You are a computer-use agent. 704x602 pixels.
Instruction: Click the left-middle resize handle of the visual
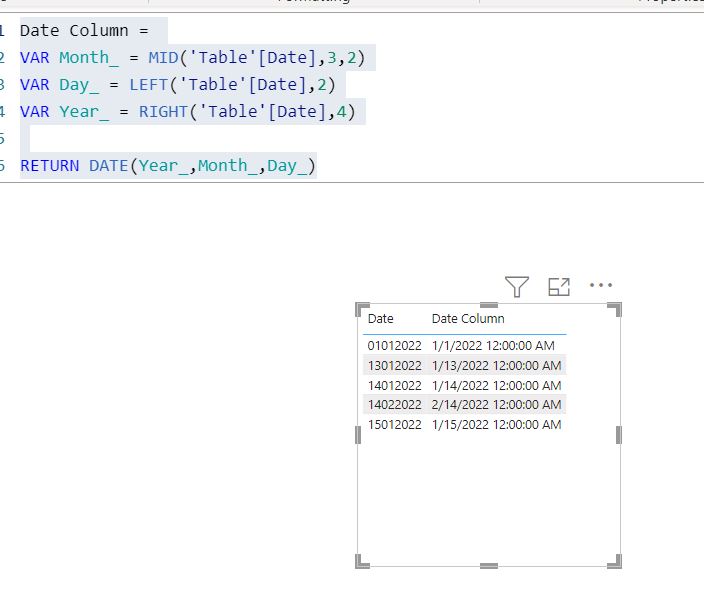point(358,435)
